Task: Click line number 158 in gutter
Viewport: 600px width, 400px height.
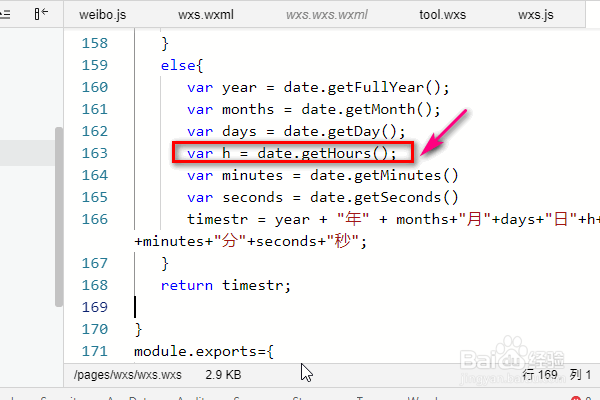Action: tap(95, 43)
